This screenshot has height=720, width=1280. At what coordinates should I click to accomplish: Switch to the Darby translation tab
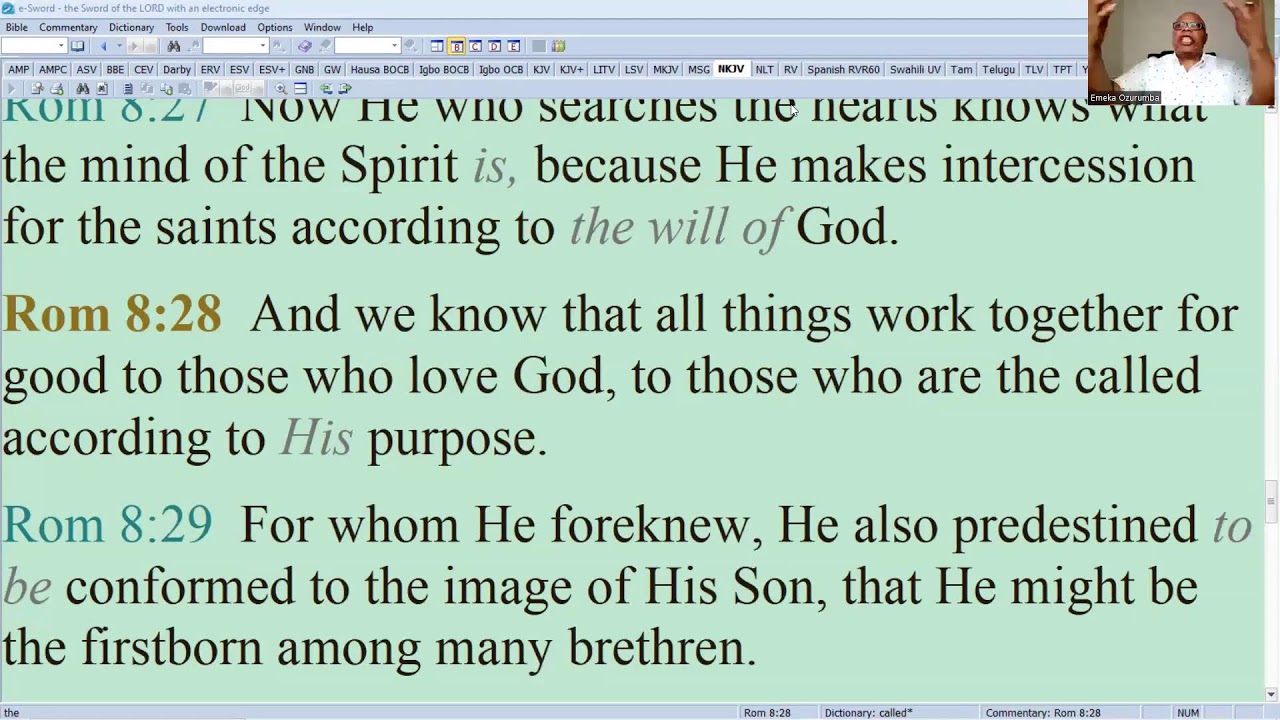coord(177,69)
